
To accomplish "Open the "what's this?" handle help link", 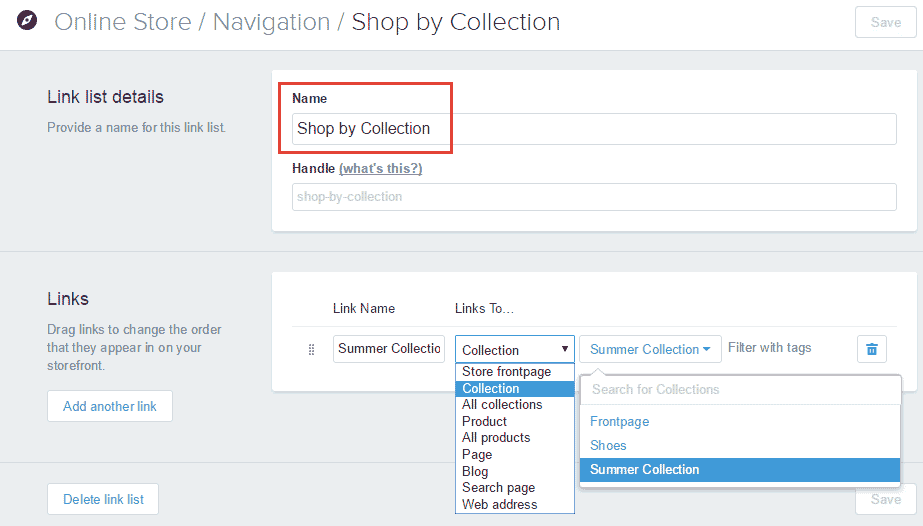I will (380, 169).
